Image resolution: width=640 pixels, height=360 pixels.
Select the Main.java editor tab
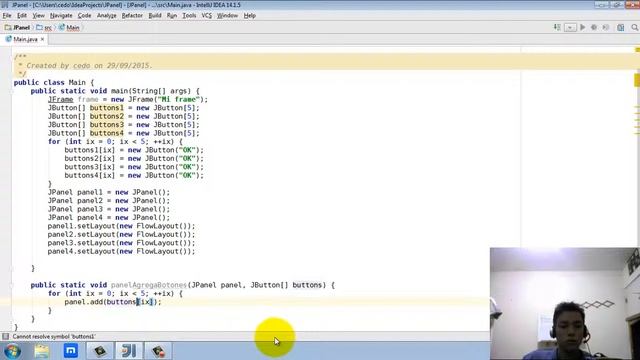(x=24, y=39)
